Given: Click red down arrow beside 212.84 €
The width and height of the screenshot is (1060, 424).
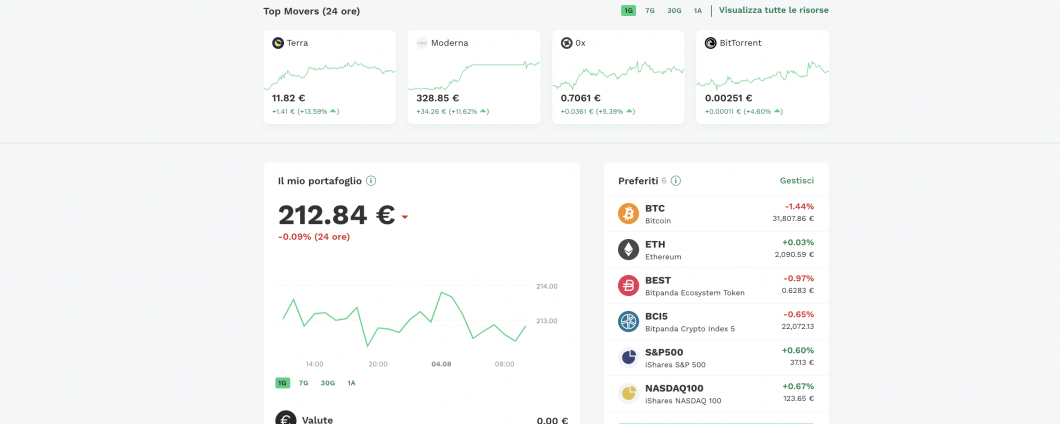Looking at the screenshot, I should (x=405, y=217).
